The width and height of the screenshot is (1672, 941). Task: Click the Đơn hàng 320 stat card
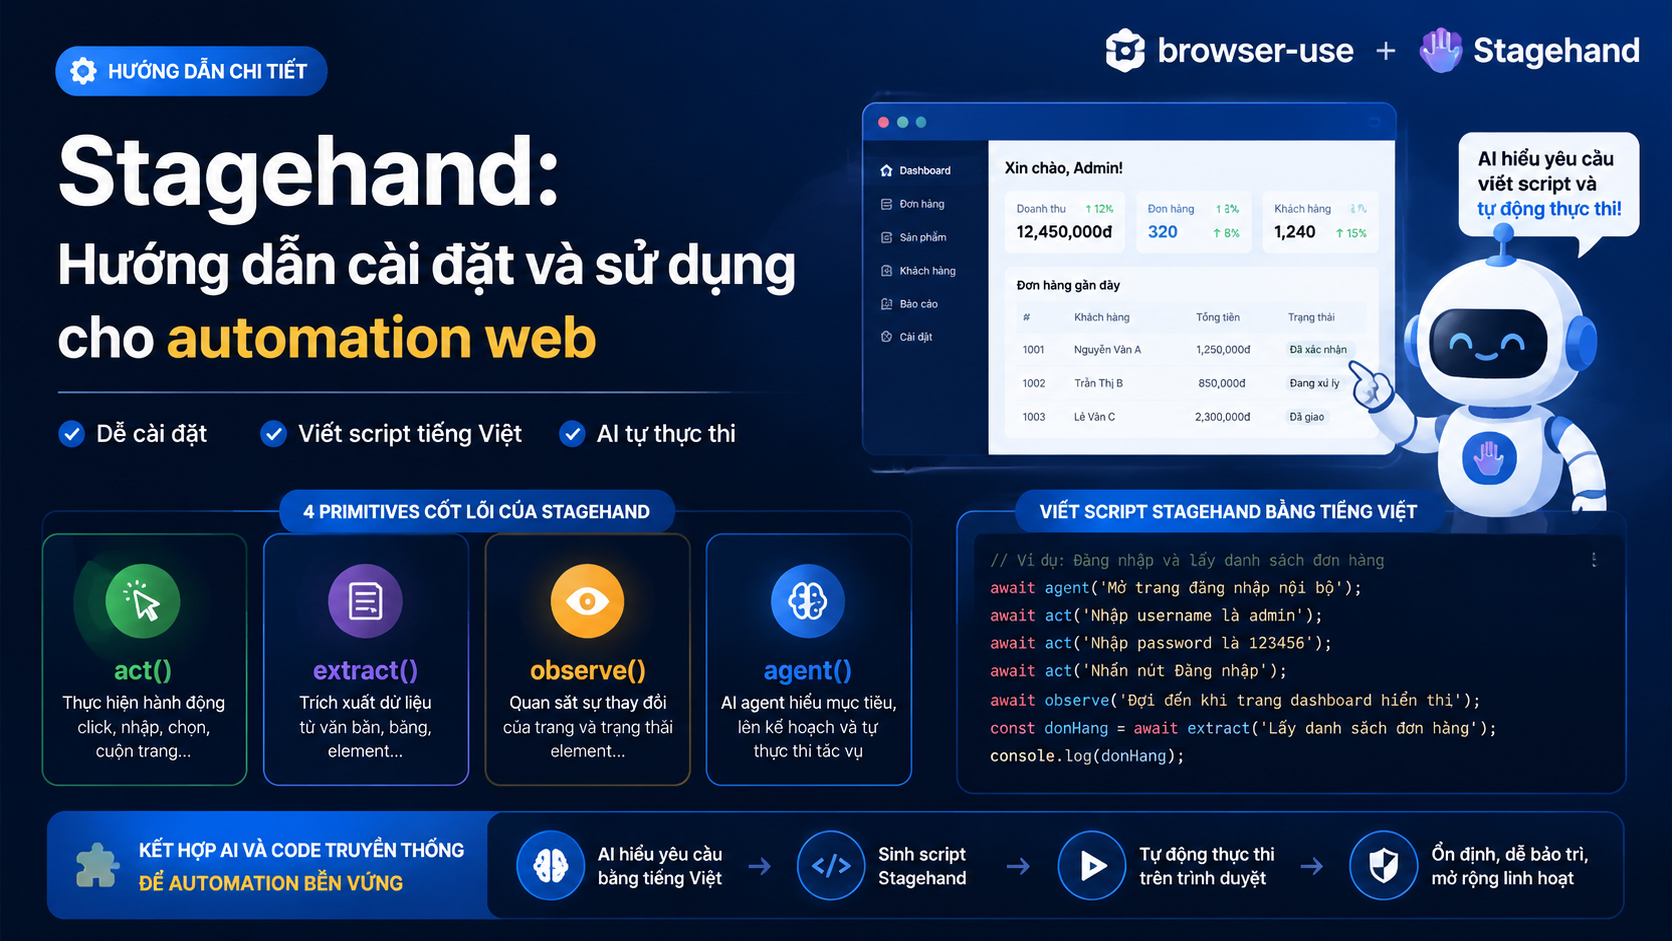[x=1193, y=221]
